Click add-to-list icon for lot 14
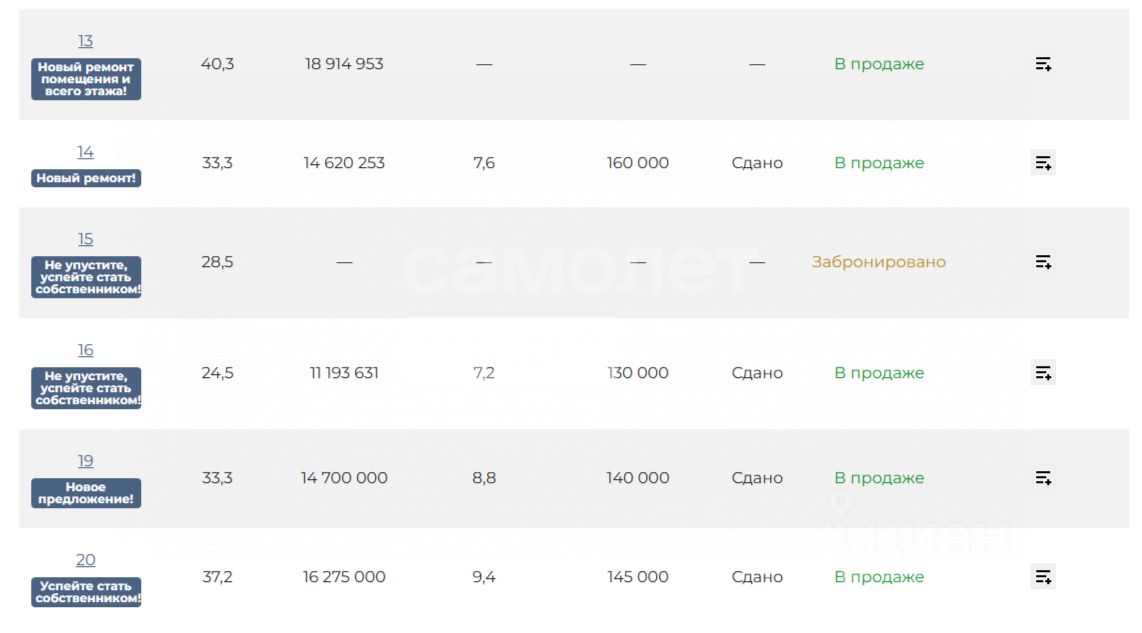The image size is (1142, 633). [1043, 163]
